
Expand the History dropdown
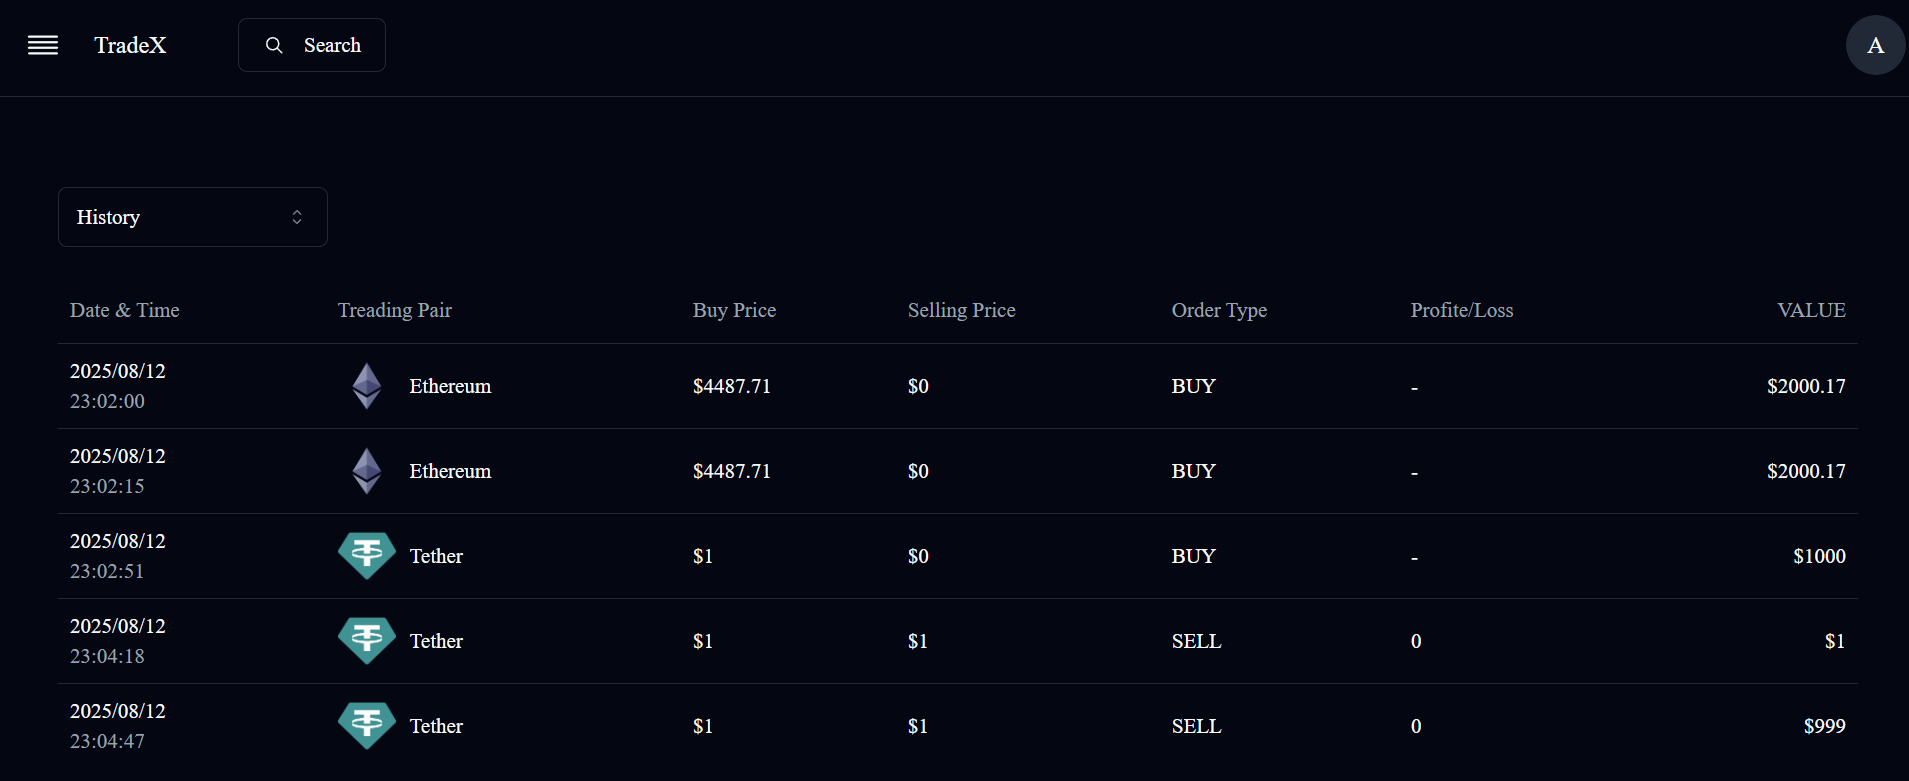pos(193,217)
